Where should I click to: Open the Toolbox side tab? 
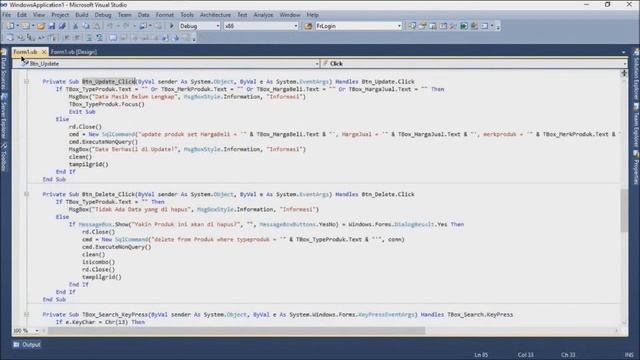click(x=4, y=156)
